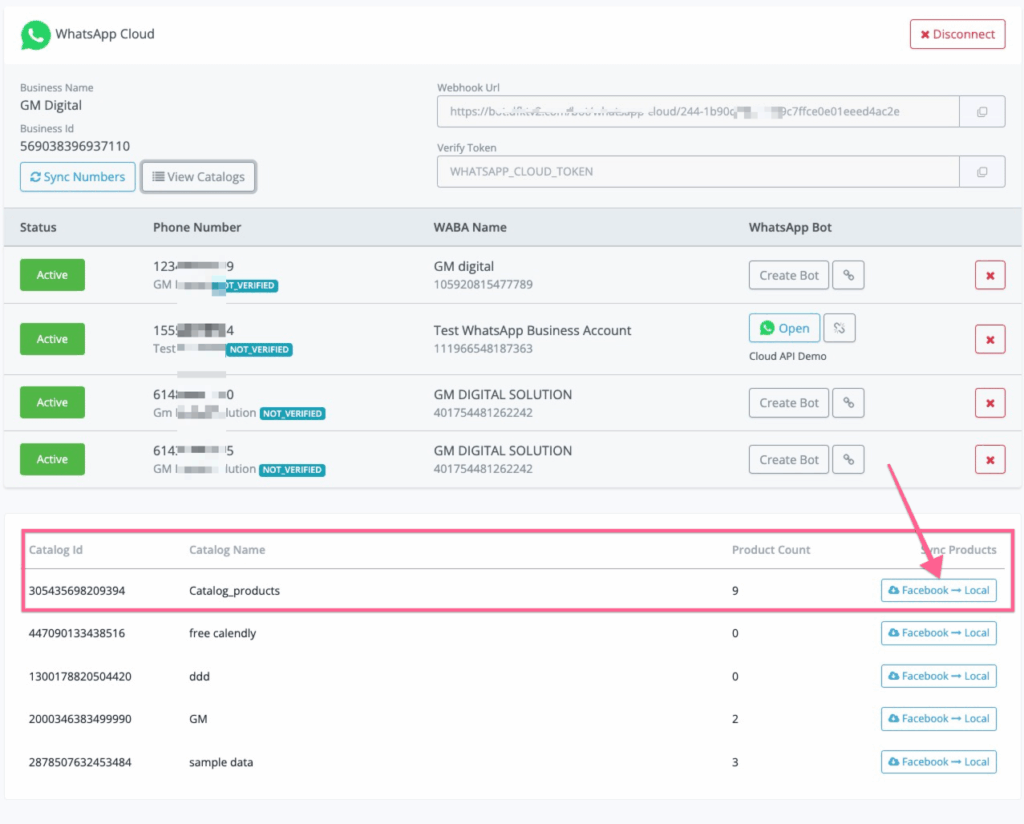
Task: Copy the Webhook Url to clipboard
Action: (982, 112)
